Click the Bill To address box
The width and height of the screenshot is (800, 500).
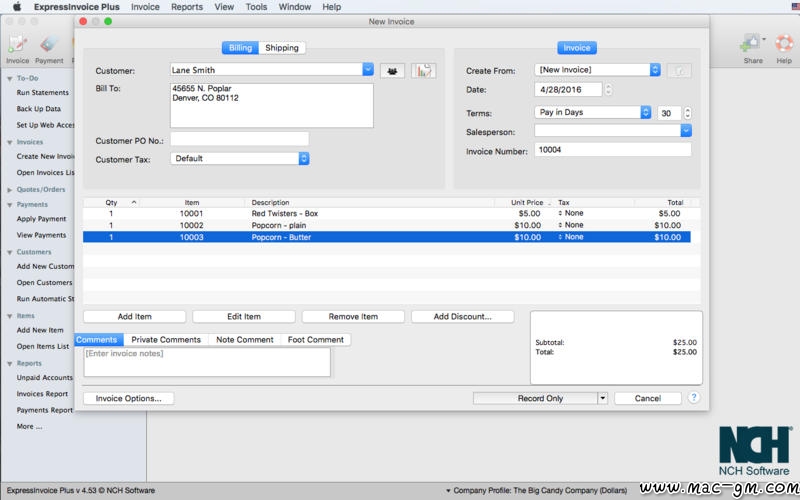click(x=271, y=106)
